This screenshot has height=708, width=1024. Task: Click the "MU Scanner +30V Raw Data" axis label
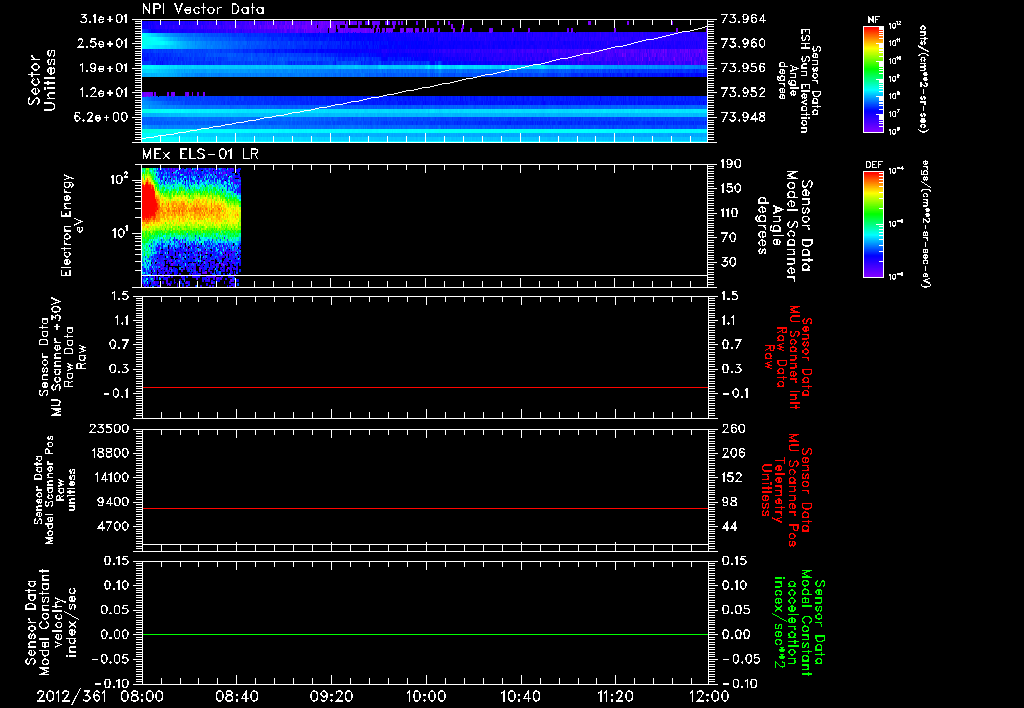(x=63, y=357)
